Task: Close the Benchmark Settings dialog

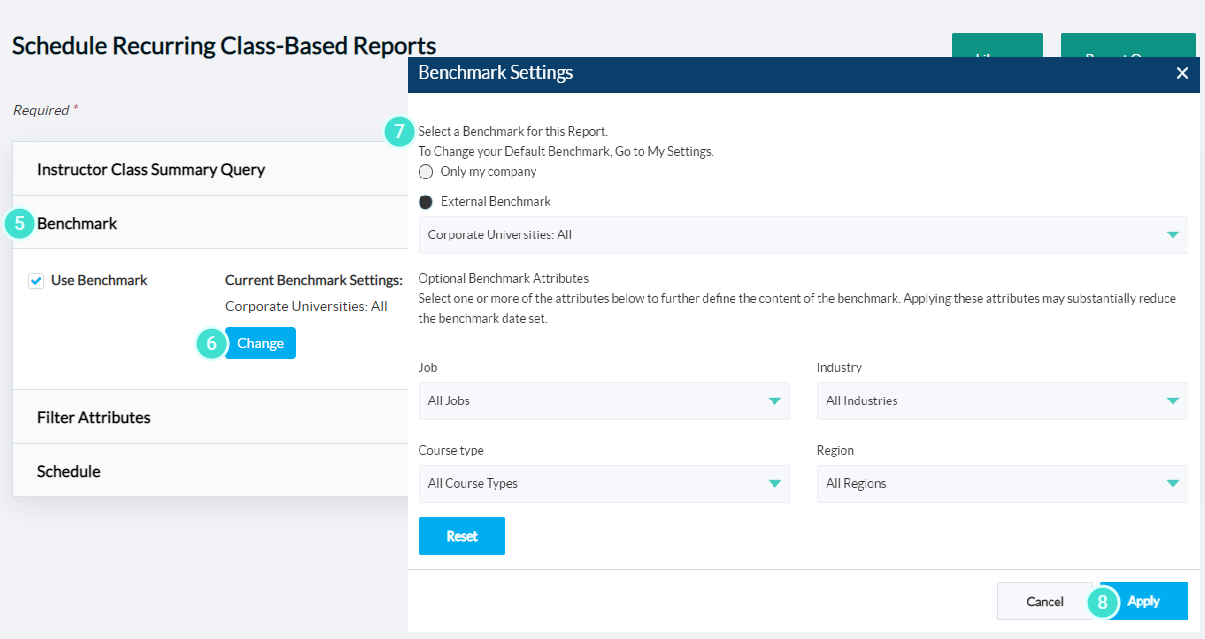Action: [x=1182, y=74]
